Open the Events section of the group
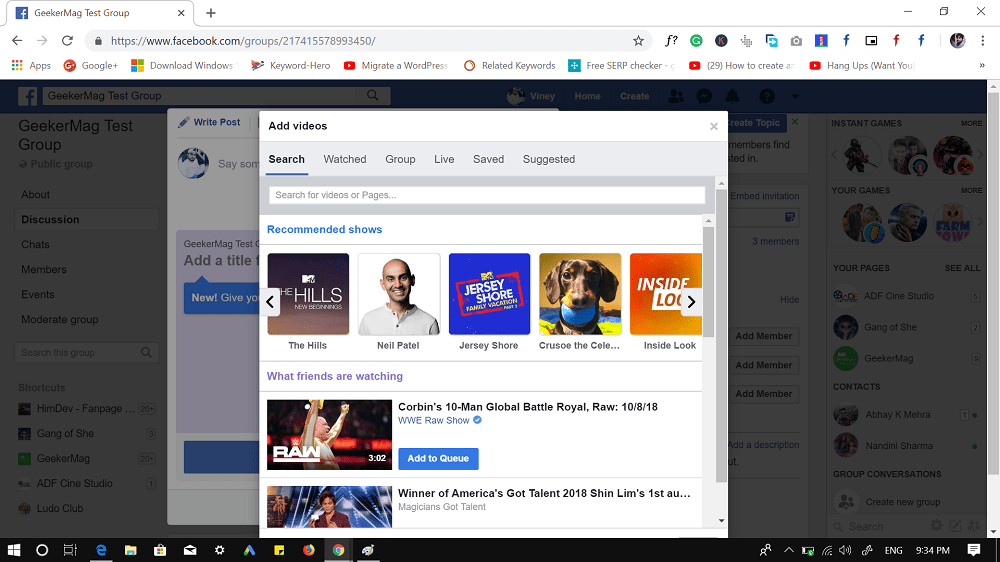 tap(38, 295)
